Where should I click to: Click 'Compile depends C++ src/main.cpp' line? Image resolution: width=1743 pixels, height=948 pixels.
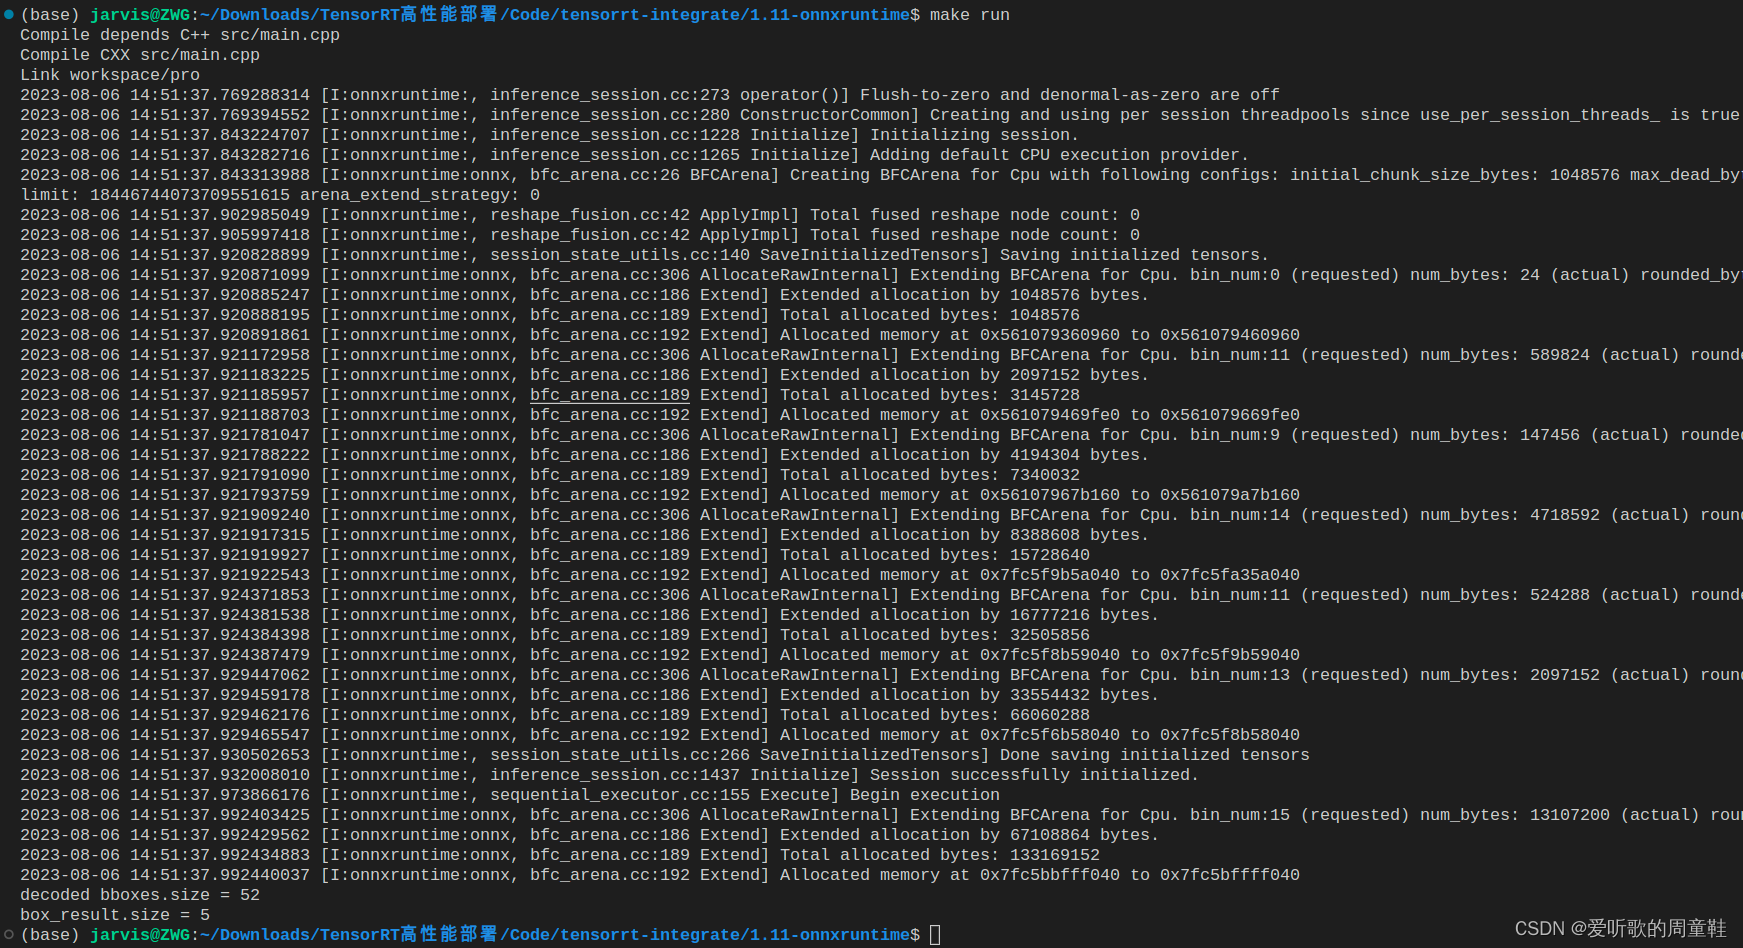pos(180,35)
